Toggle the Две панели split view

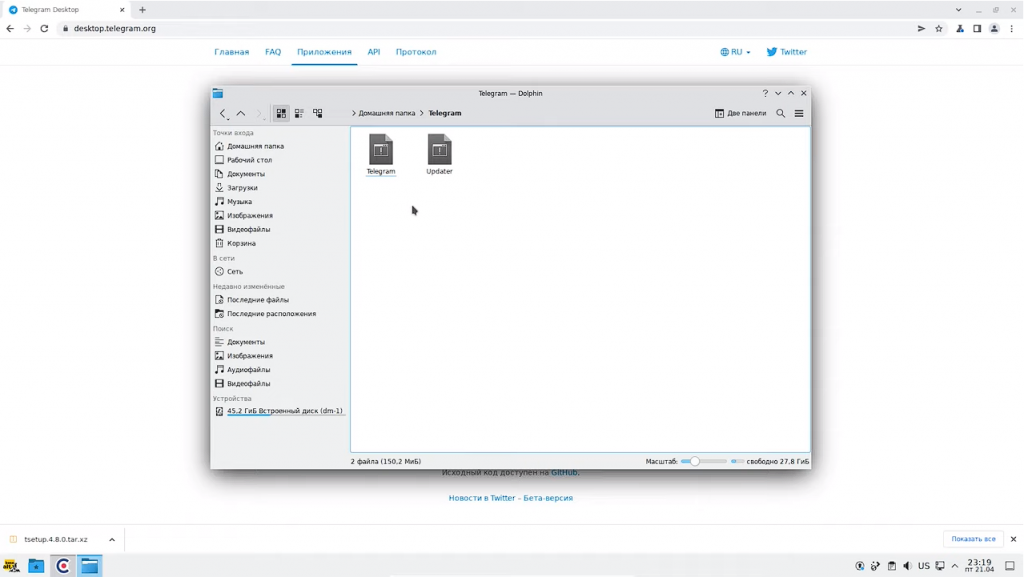tap(740, 114)
